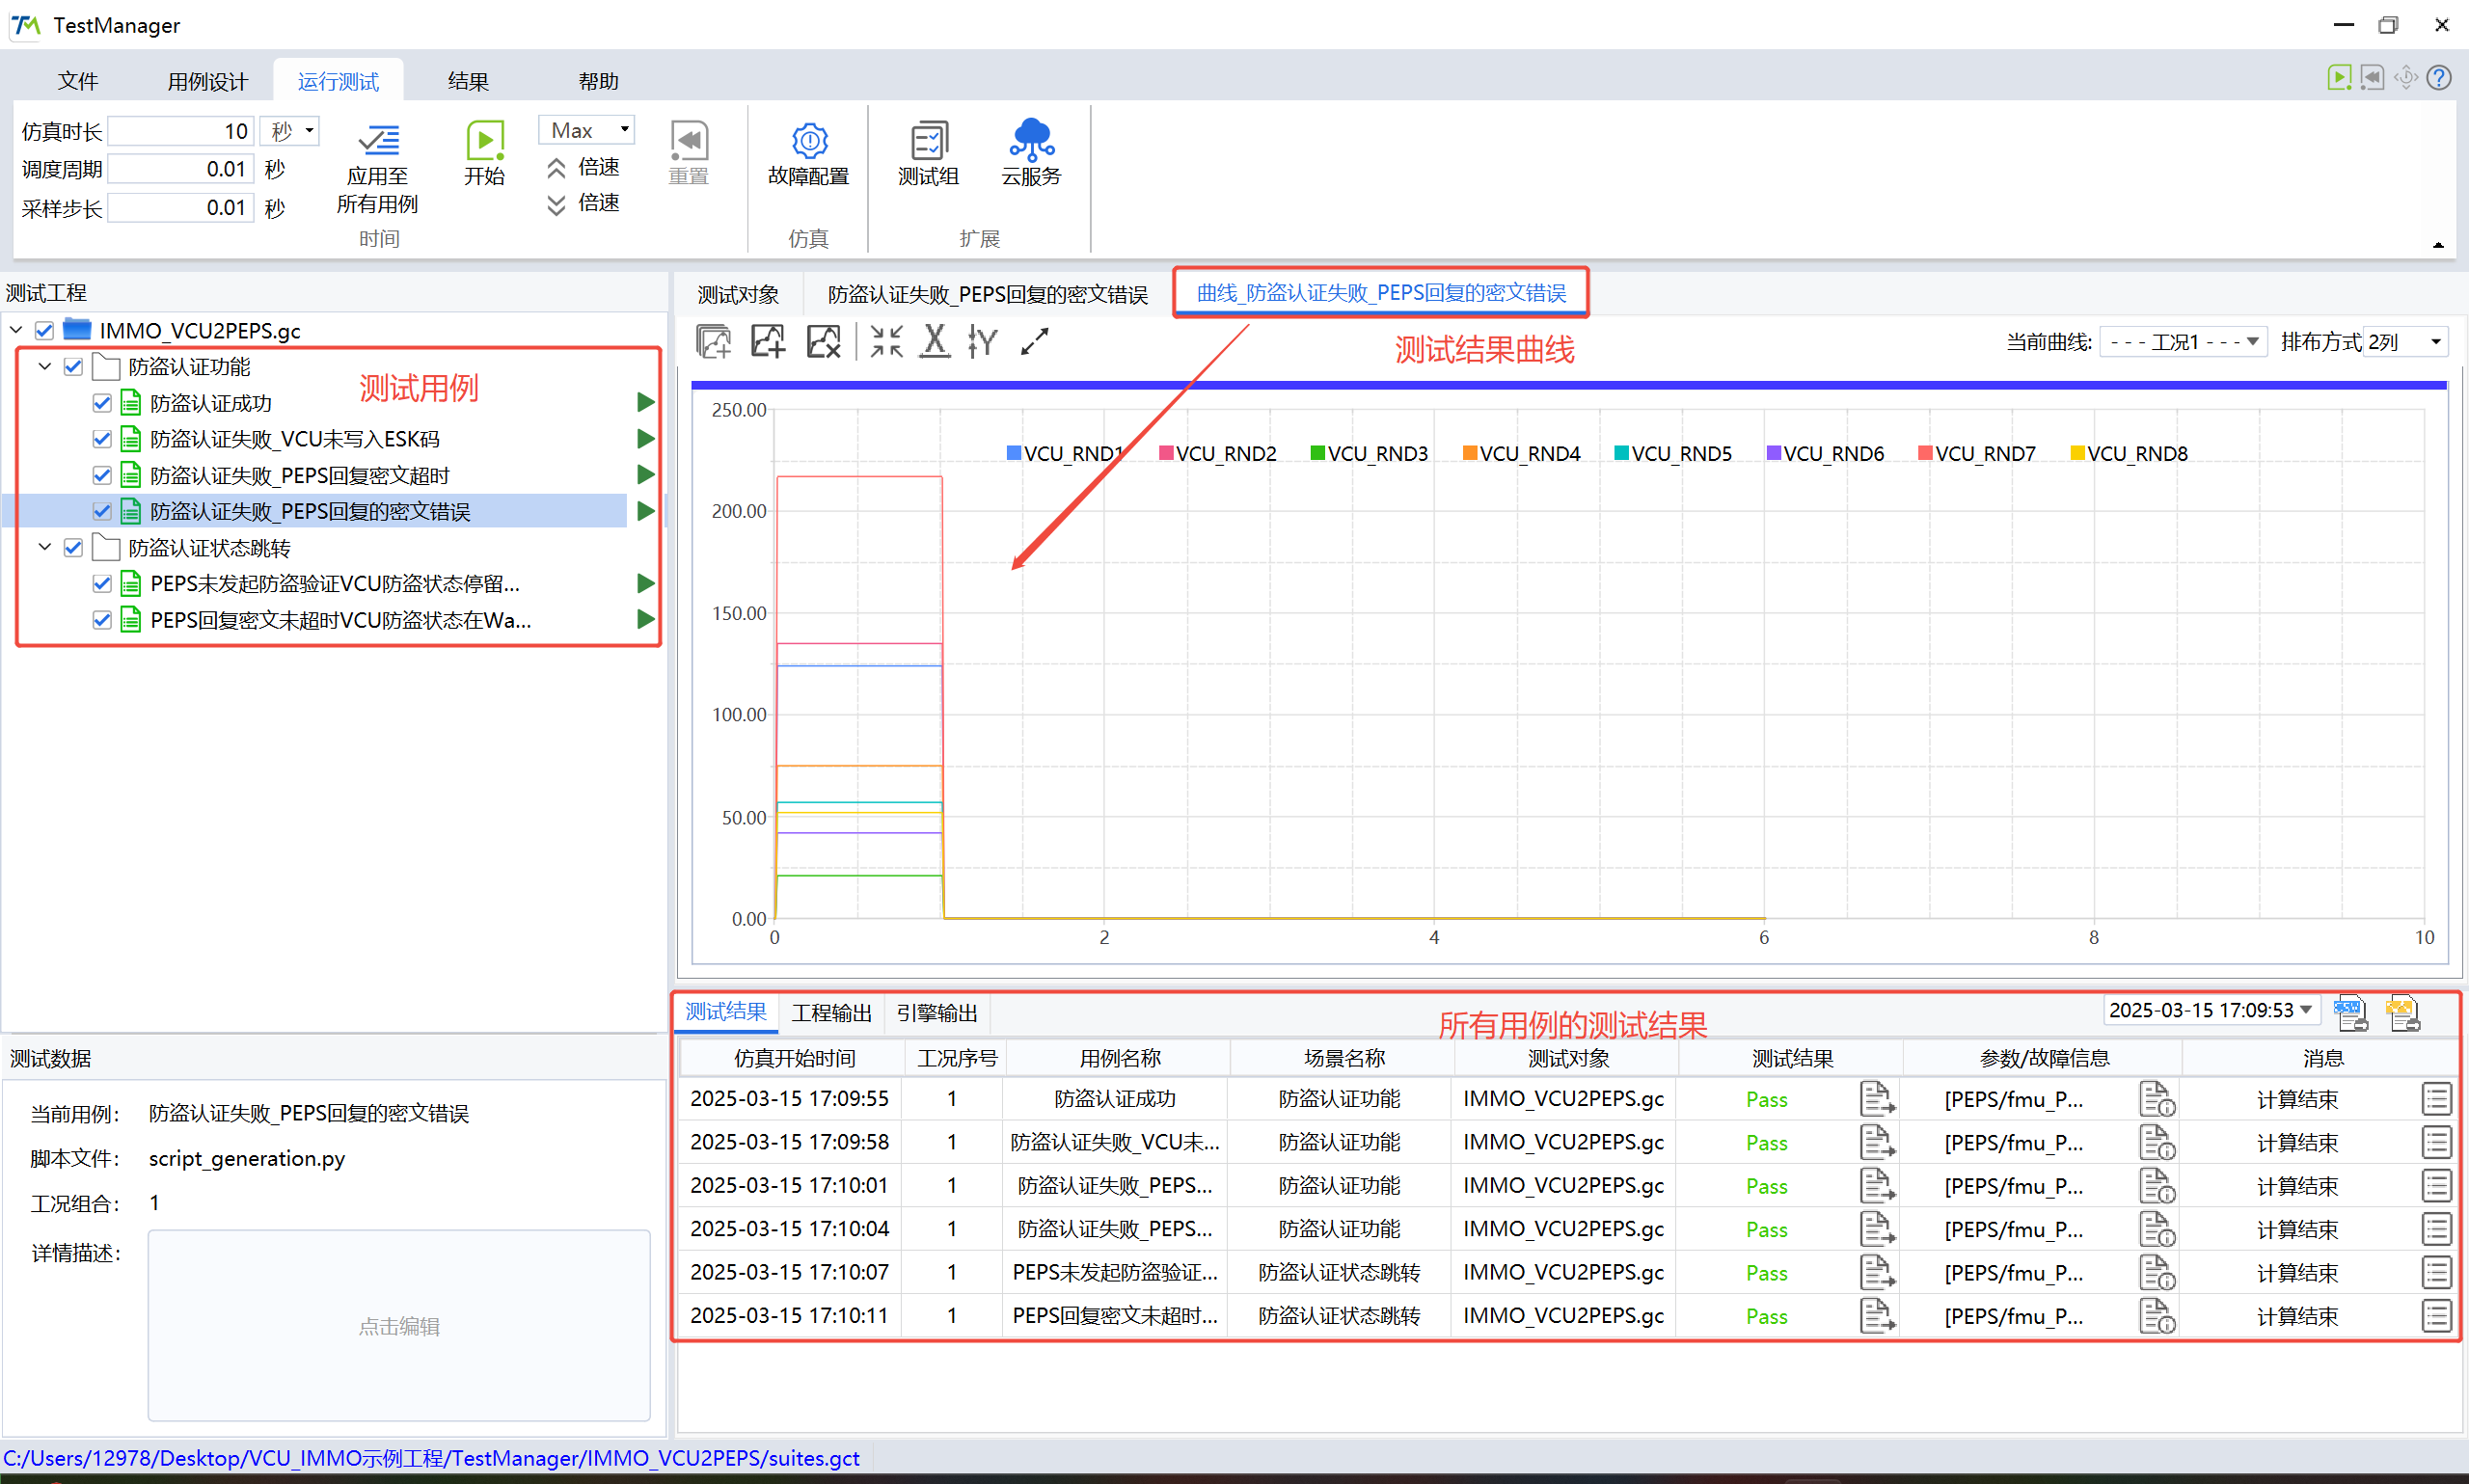Screen dimensions: 2469x1484
Task: Click the delete-curve X box chart icon
Action: tap(824, 342)
